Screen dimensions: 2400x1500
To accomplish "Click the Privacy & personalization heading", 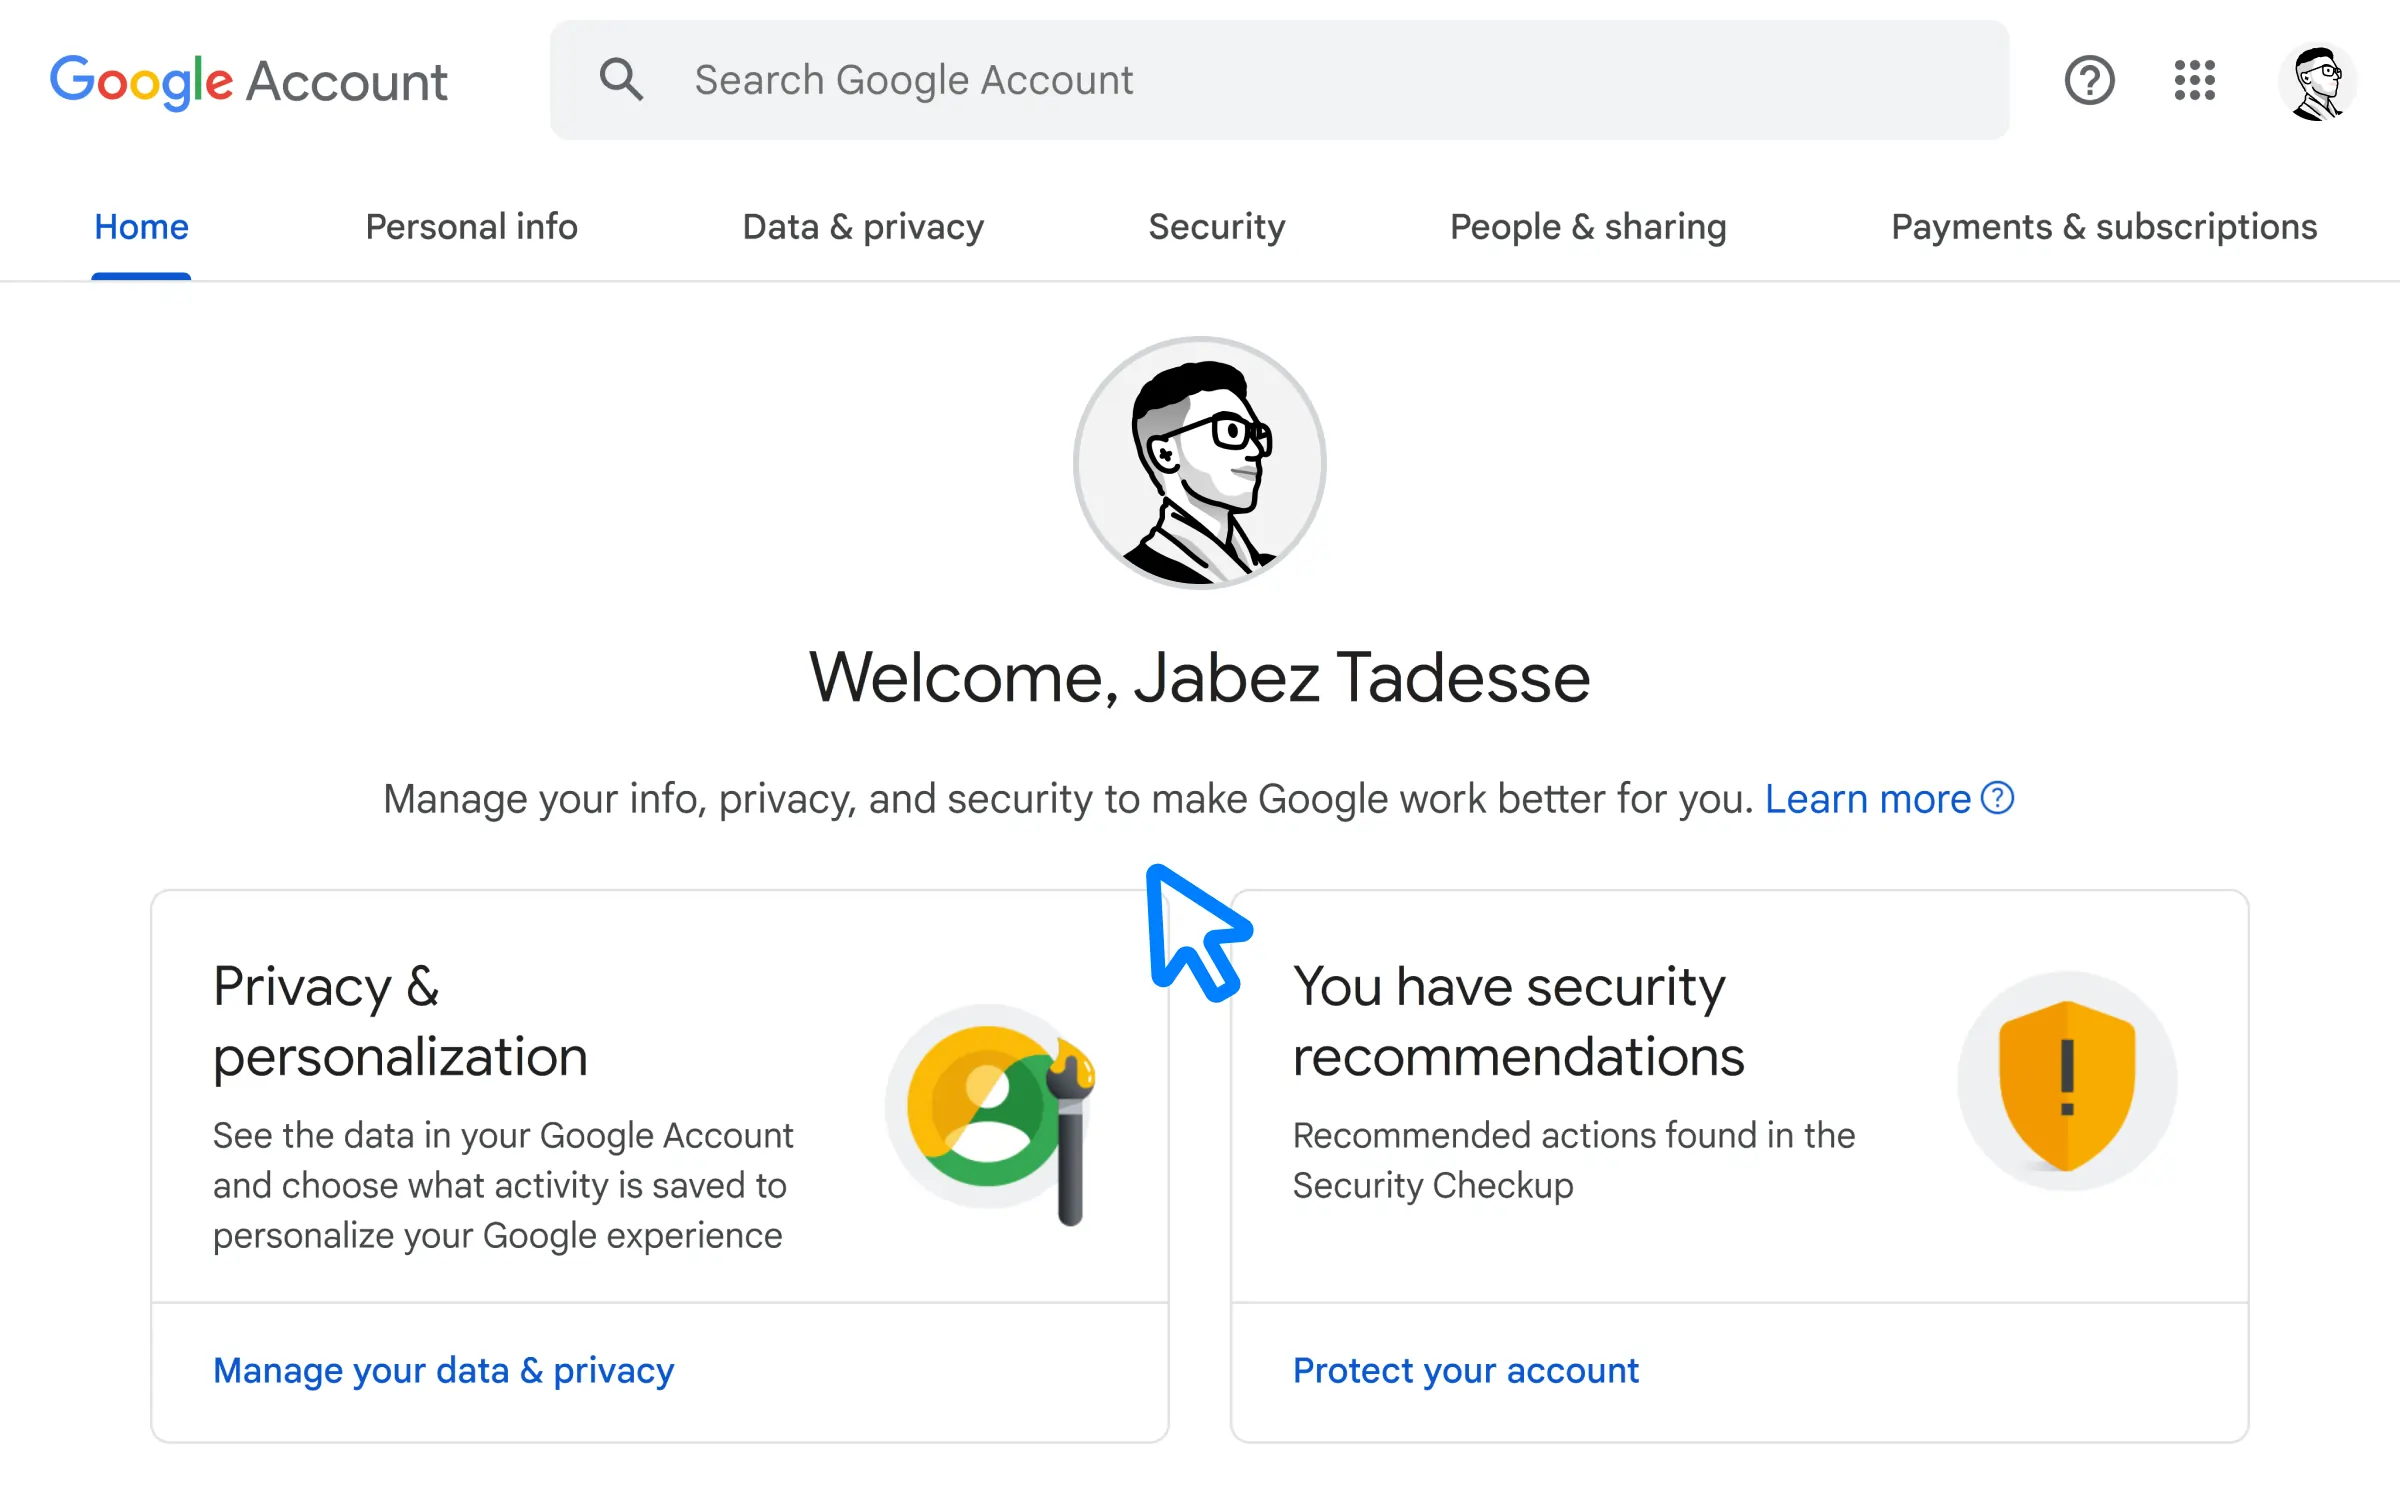I will pos(400,1021).
